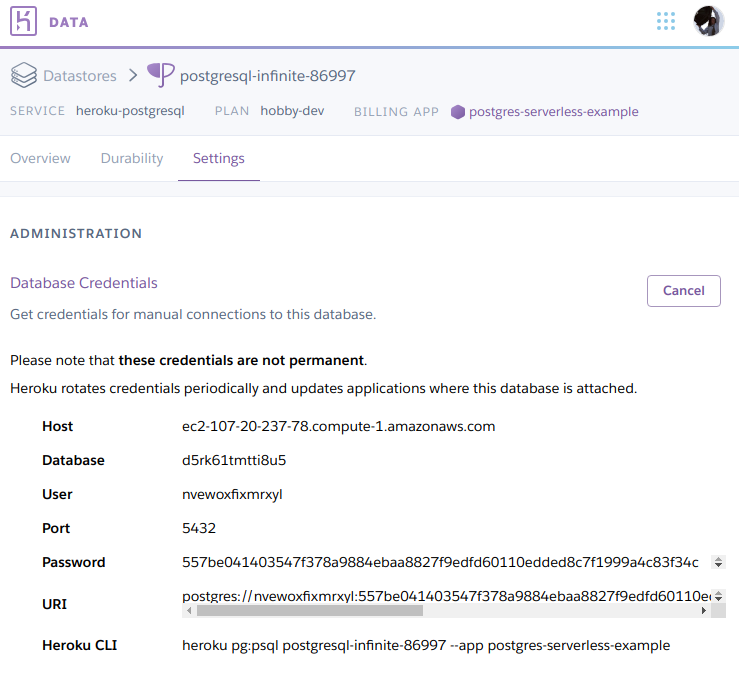
Task: Go to the Datastores breadcrumb link
Action: coord(80,76)
